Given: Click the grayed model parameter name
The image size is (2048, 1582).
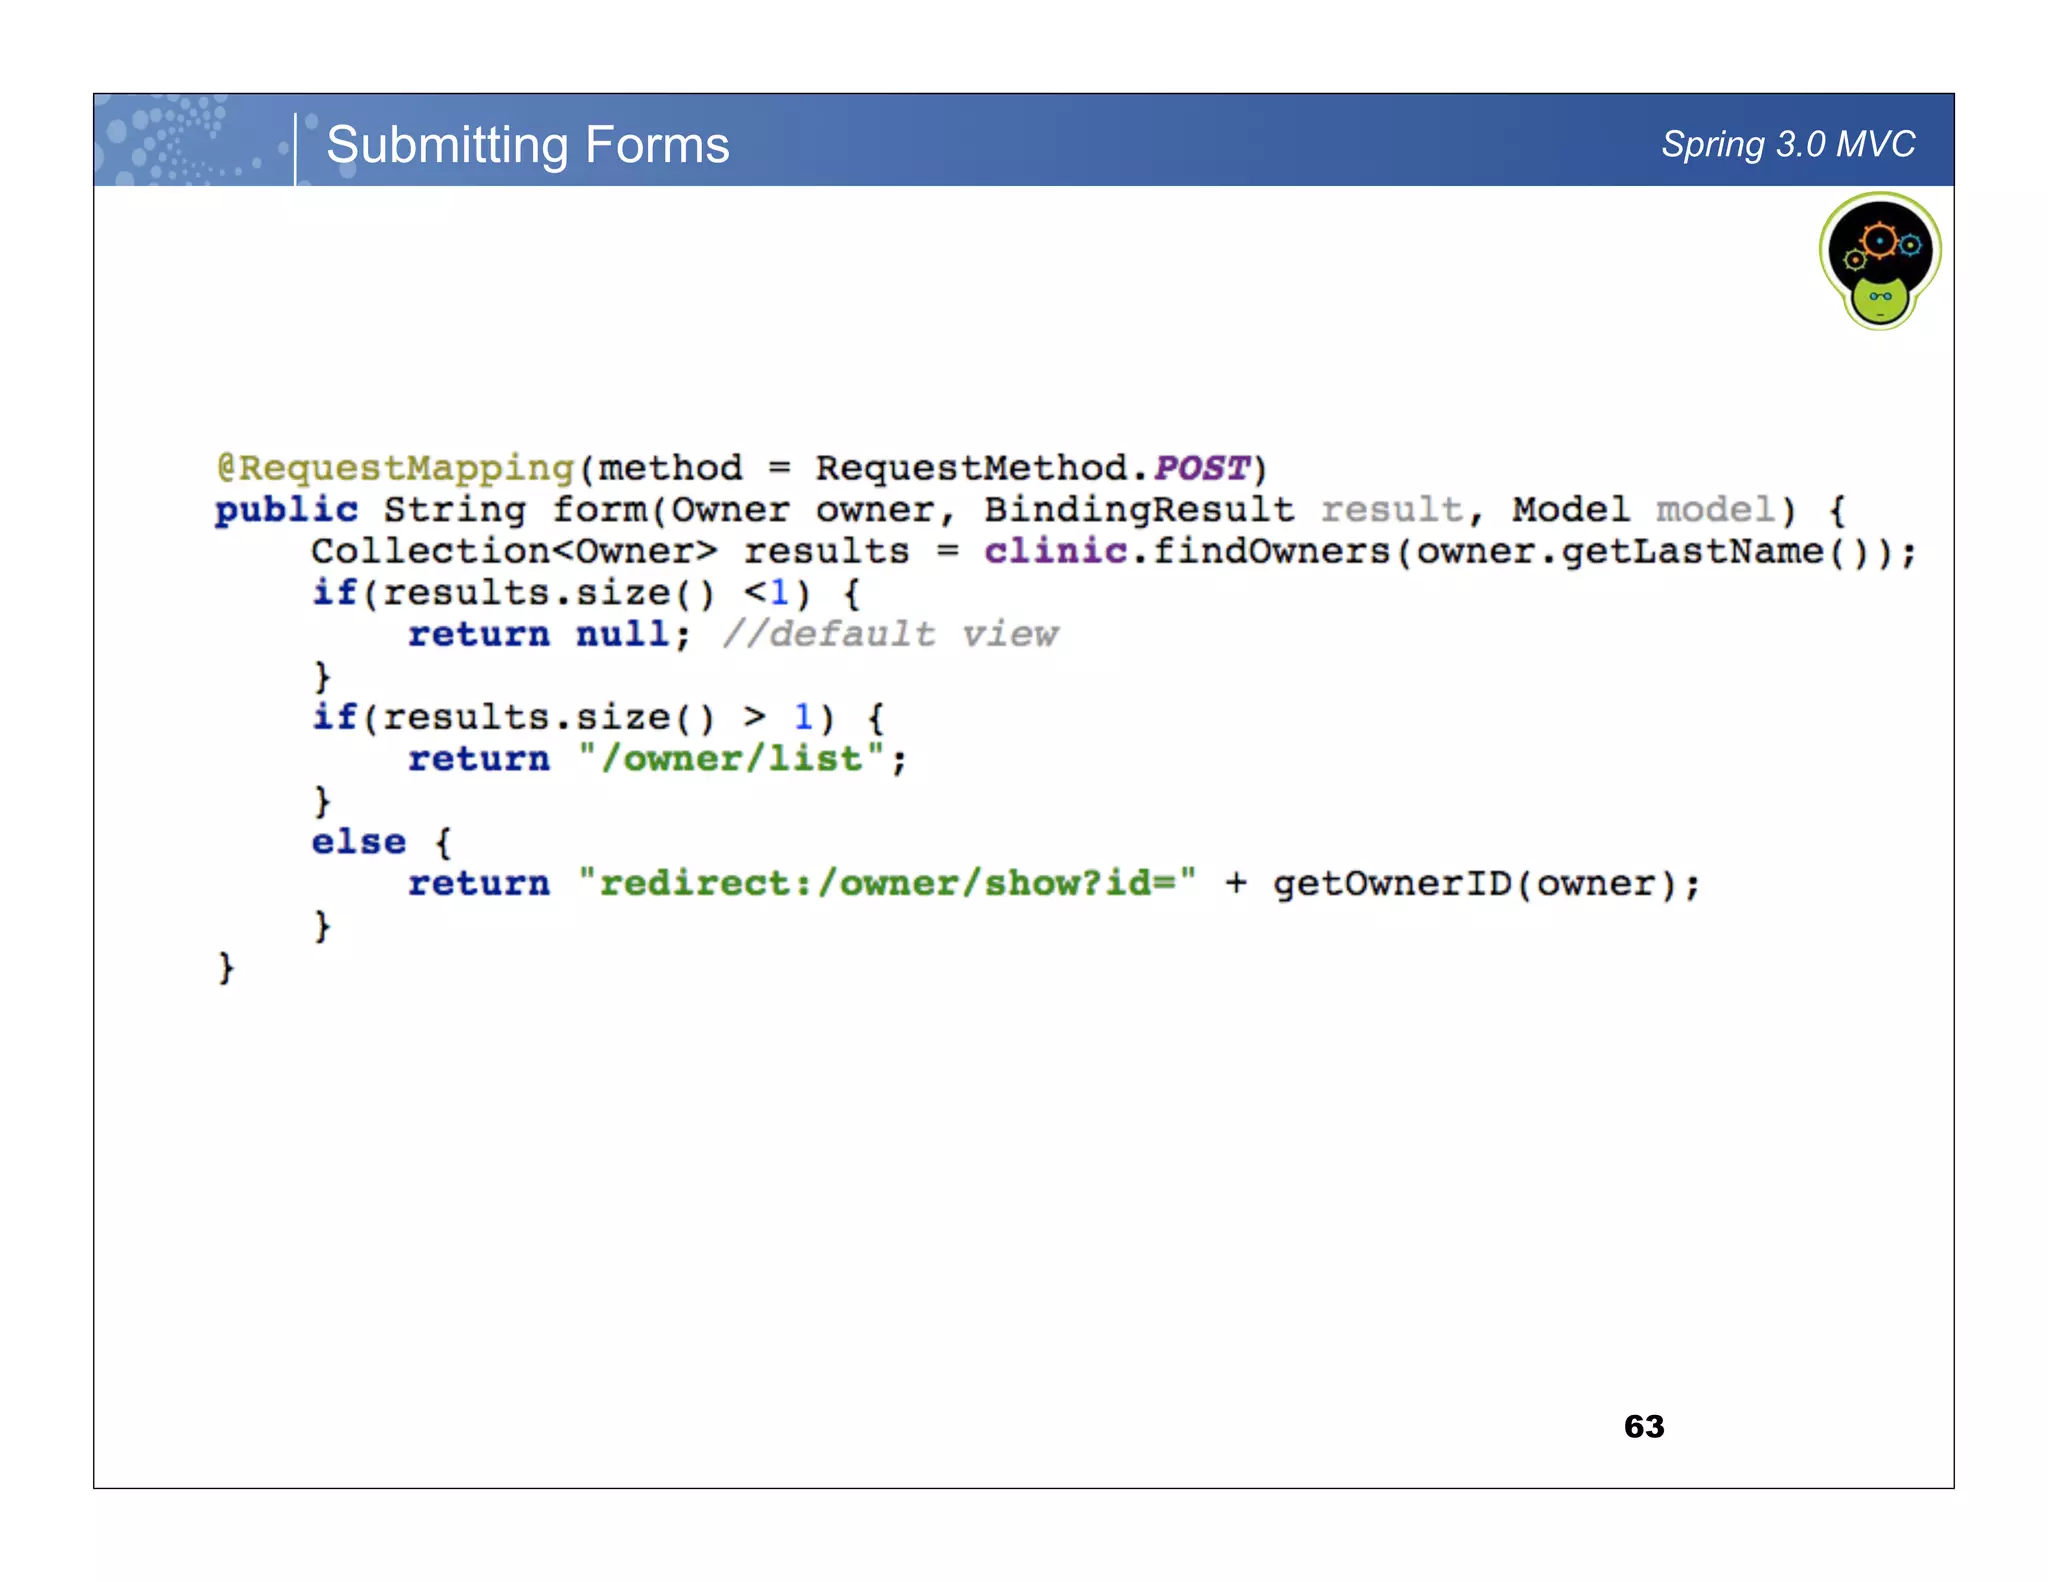Looking at the screenshot, I should (1714, 510).
